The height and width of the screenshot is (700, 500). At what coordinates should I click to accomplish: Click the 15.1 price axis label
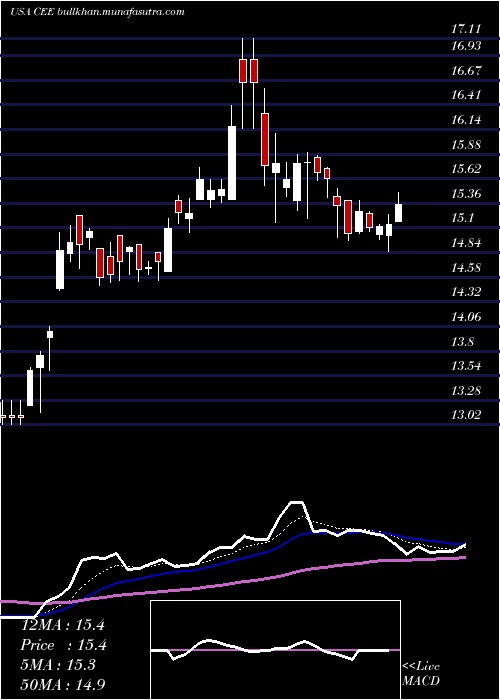(462, 219)
